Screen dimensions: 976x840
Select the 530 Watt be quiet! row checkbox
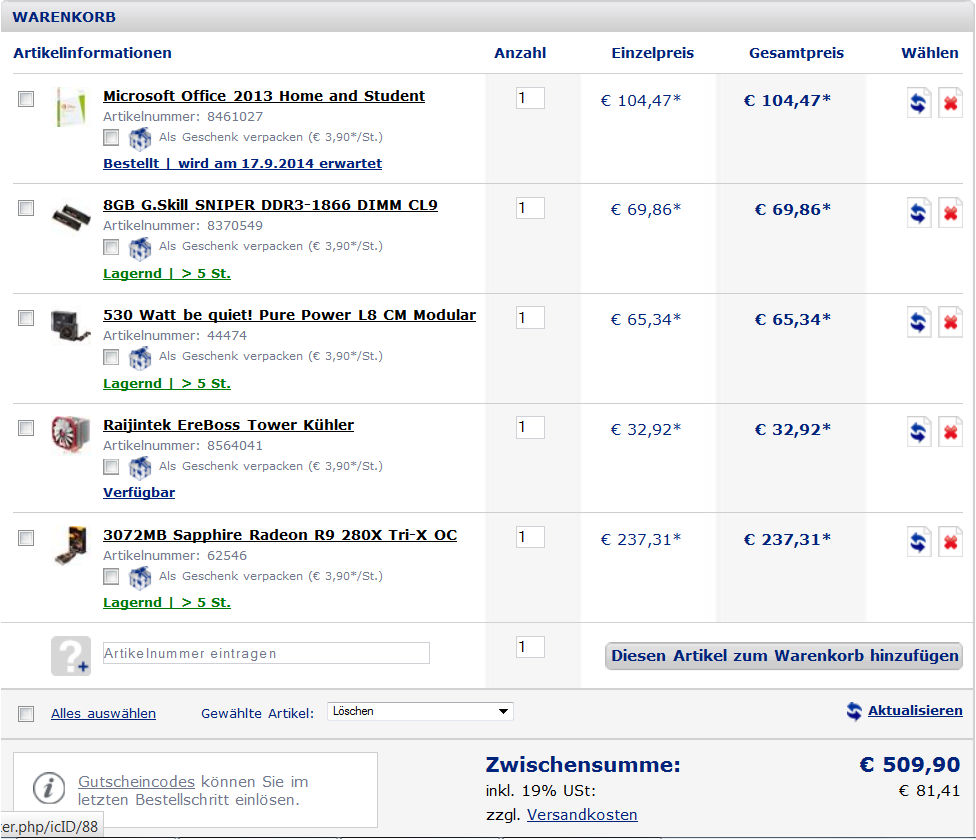(x=26, y=318)
